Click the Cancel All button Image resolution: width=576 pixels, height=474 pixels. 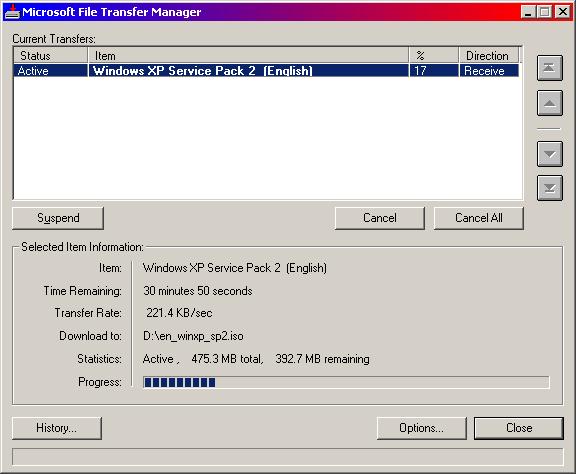pos(479,218)
